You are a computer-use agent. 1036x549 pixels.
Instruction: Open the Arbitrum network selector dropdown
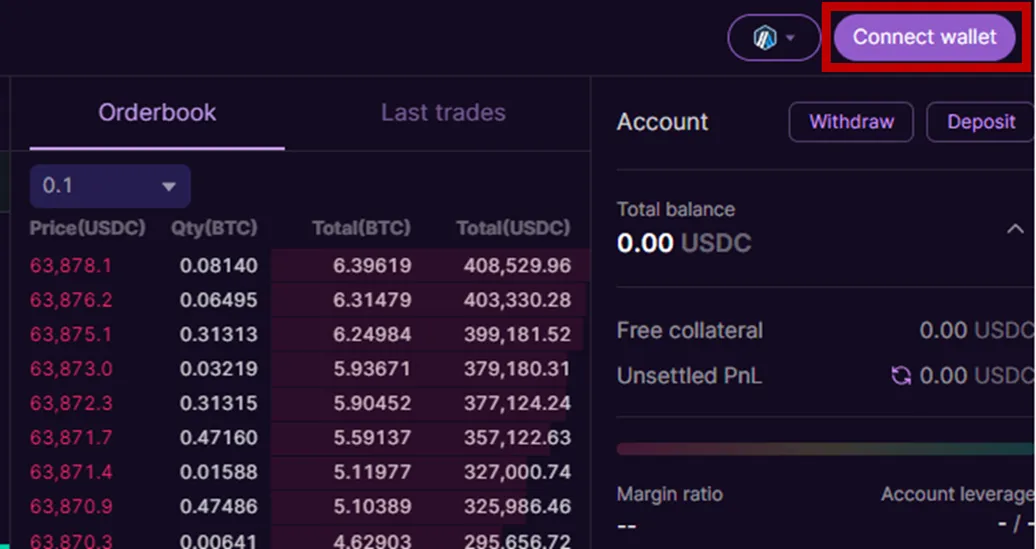pos(774,38)
